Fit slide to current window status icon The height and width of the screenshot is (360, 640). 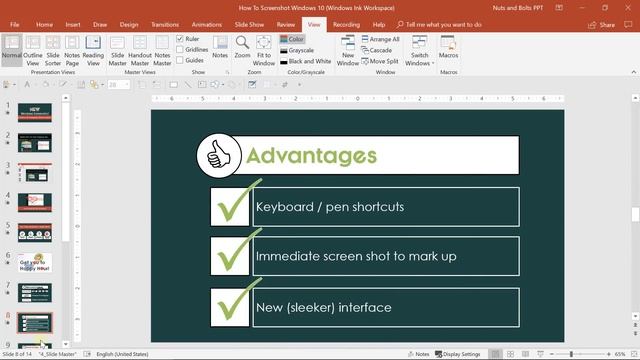pyautogui.click(x=634, y=354)
